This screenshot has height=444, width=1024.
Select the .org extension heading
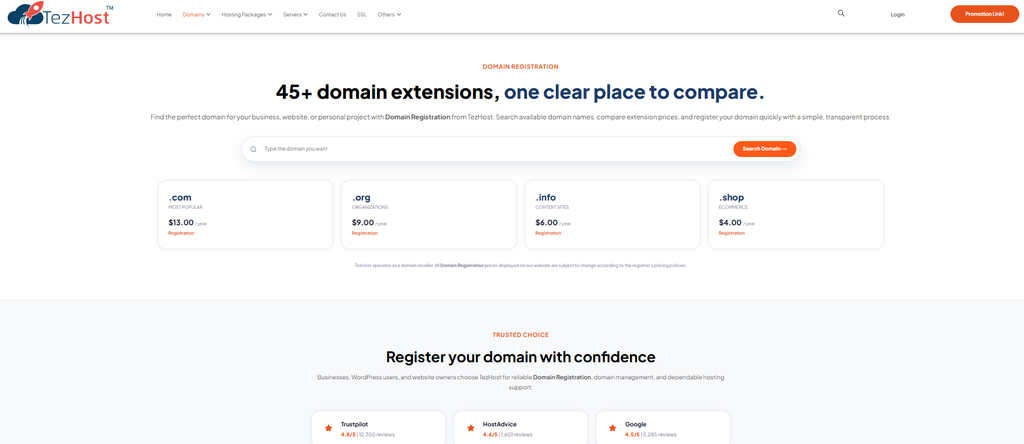[361, 197]
